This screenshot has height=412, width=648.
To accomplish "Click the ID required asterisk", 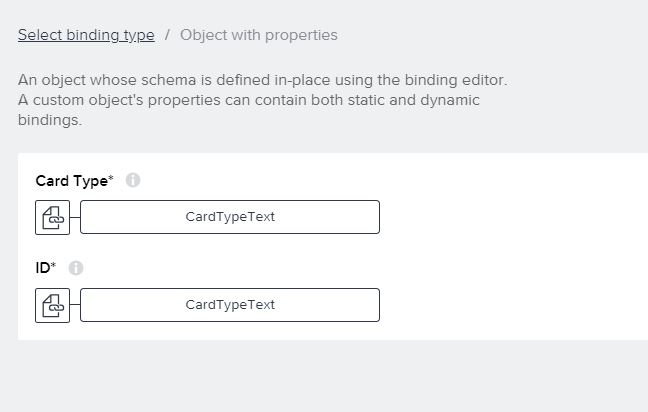I will (53, 265).
